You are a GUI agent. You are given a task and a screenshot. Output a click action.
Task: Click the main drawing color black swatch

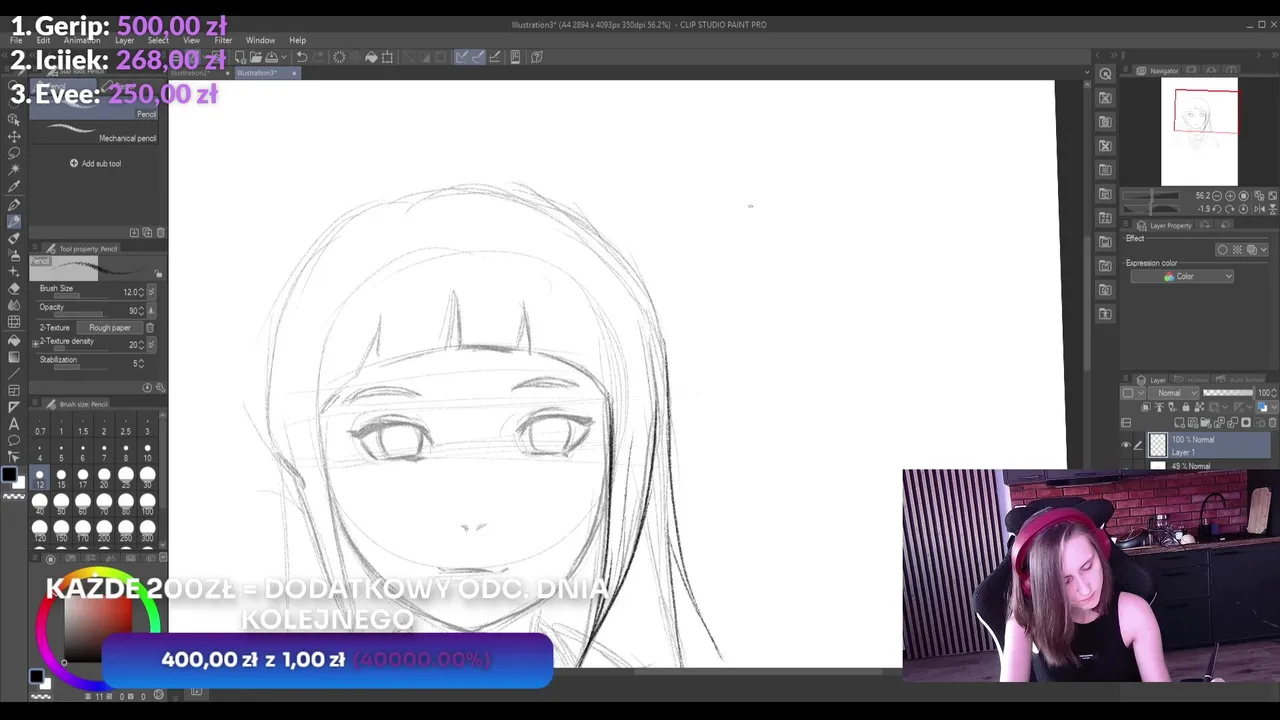coord(9,476)
